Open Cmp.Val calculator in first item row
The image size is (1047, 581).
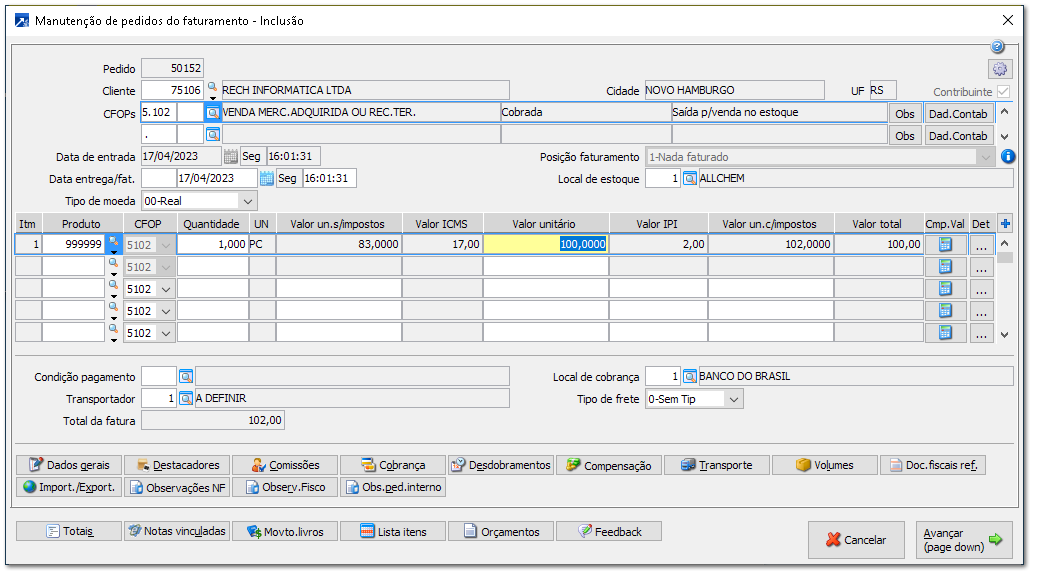click(x=945, y=244)
